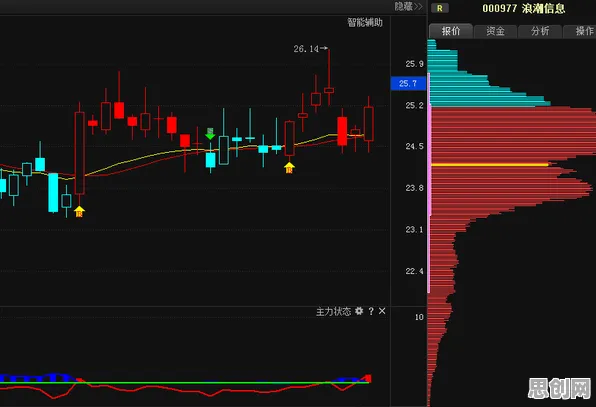596x407 pixels.
Task: Click the 22.4 price axis label
Action: click(414, 271)
